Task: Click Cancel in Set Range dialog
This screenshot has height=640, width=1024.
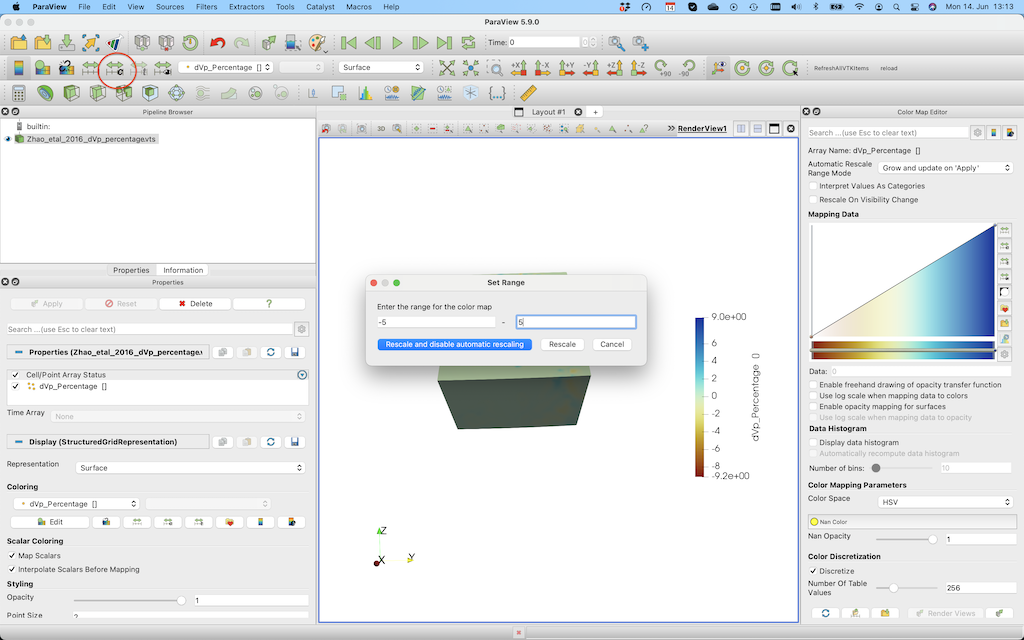Action: pyautogui.click(x=611, y=344)
